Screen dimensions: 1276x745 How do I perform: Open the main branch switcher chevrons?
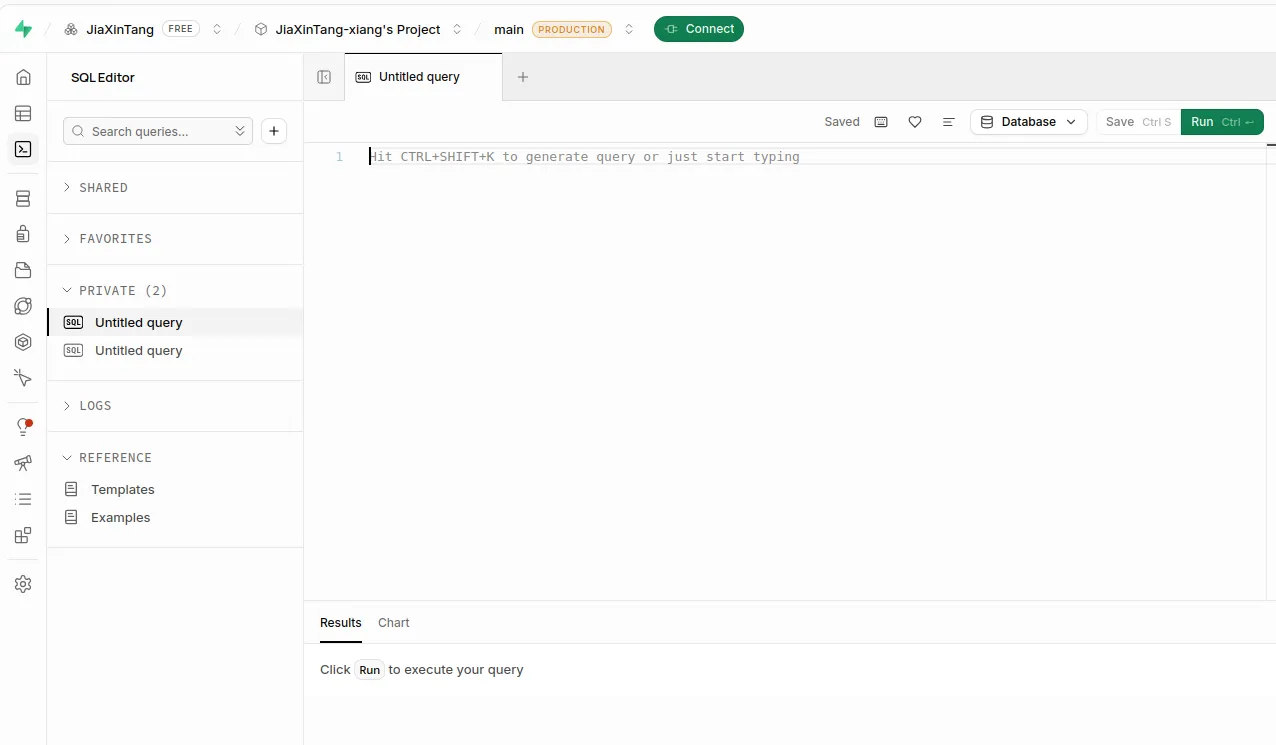click(x=629, y=29)
